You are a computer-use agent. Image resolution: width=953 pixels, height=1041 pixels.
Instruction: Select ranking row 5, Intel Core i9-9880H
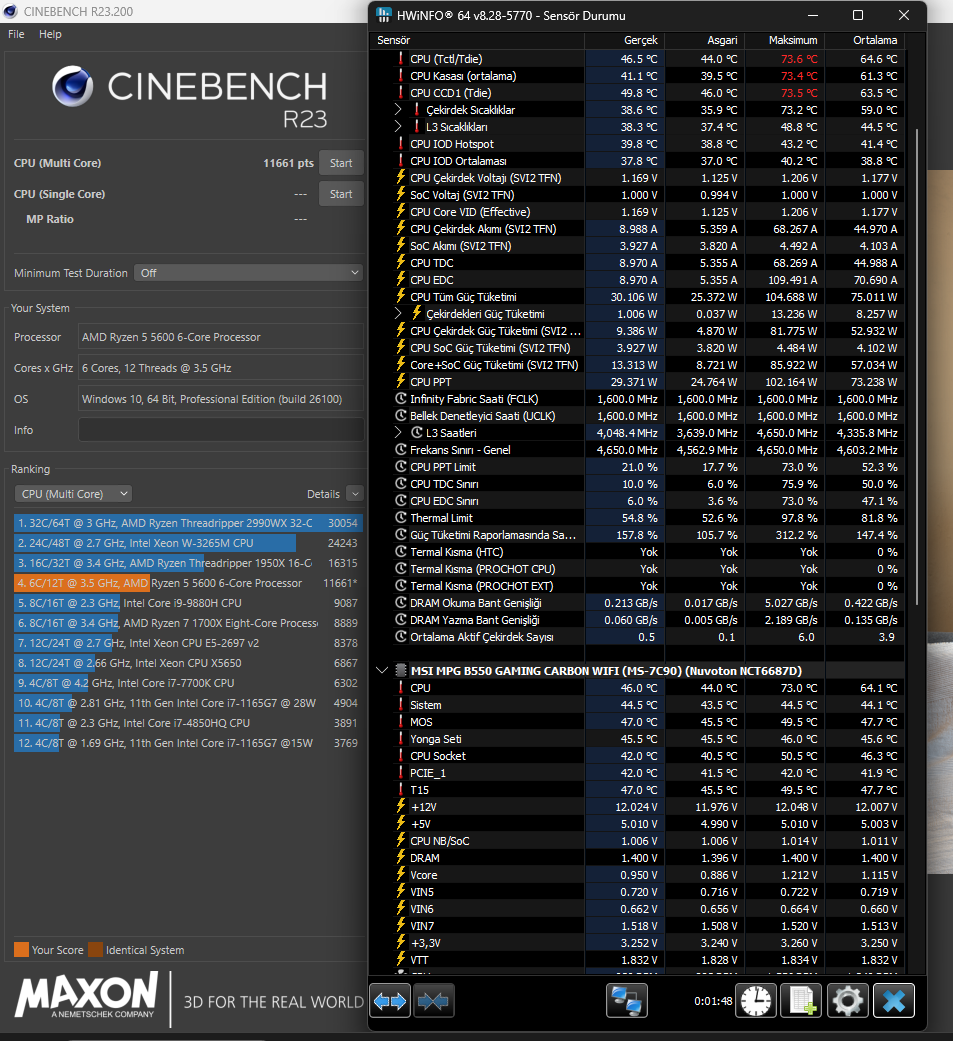click(188, 603)
